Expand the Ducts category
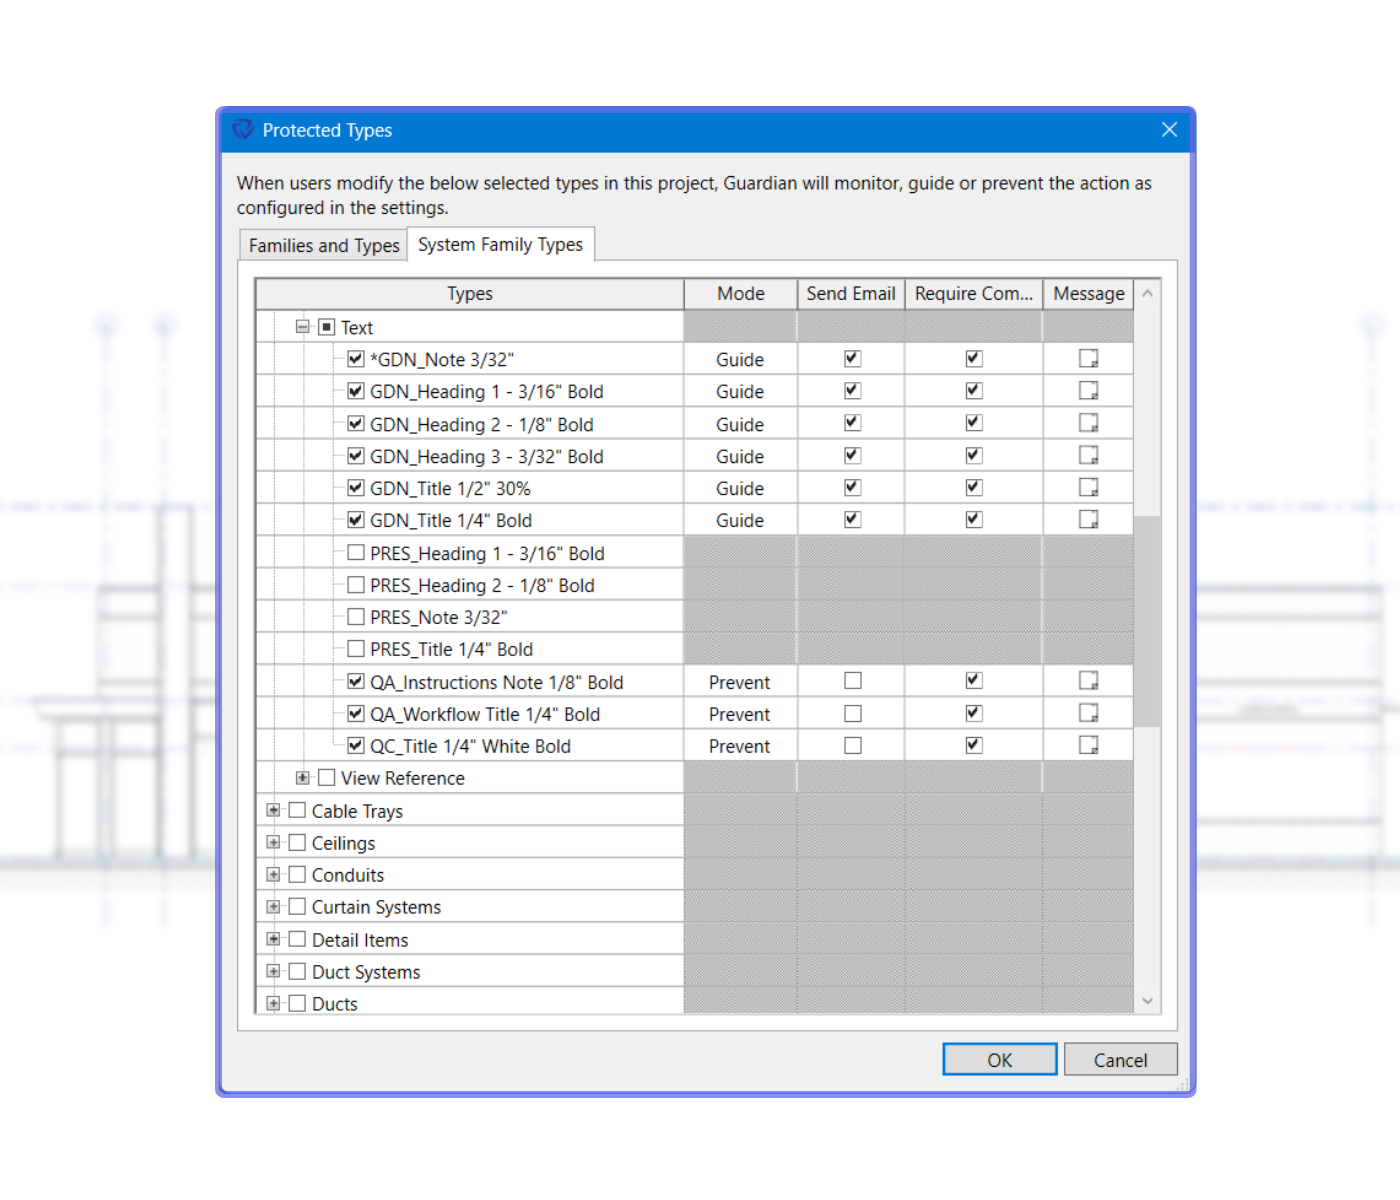 [x=273, y=1003]
